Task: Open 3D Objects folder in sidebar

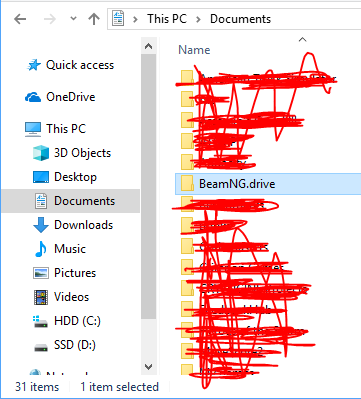Action: click(x=82, y=153)
